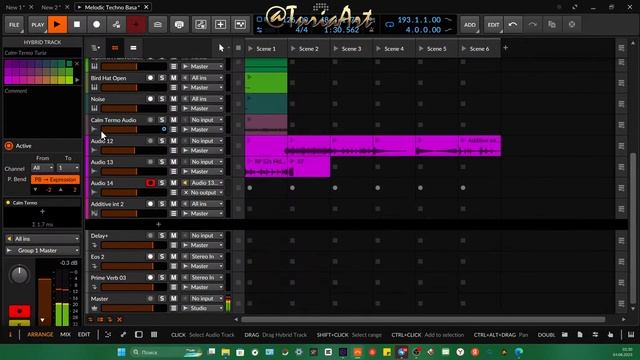Open input dropdown of Bird Hat Open
The height and width of the screenshot is (360, 640).
point(203,78)
